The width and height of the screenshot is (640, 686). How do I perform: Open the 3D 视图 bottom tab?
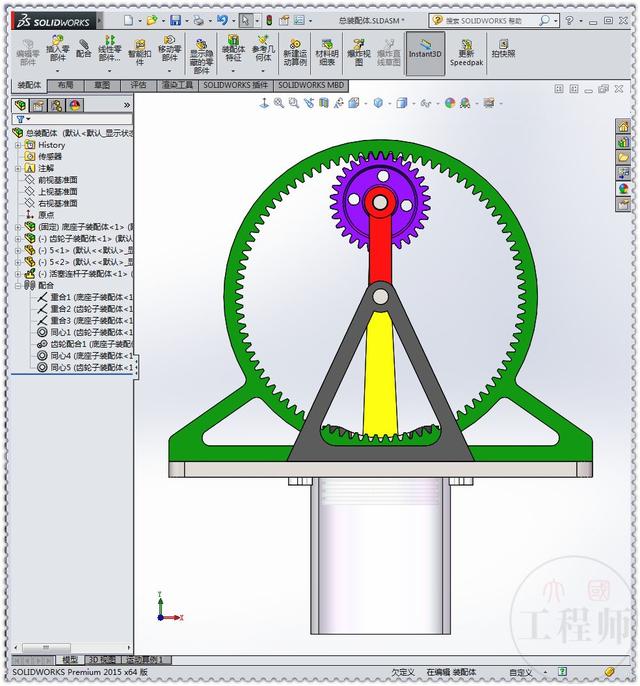click(x=102, y=659)
